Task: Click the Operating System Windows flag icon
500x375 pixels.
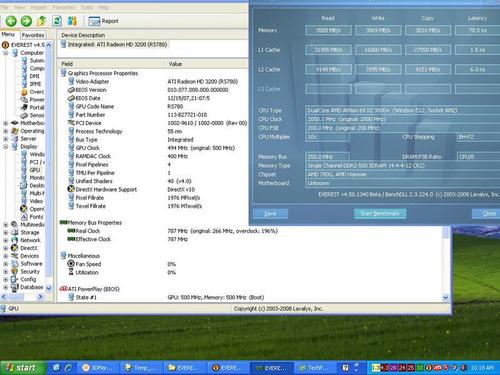Action: (x=15, y=131)
